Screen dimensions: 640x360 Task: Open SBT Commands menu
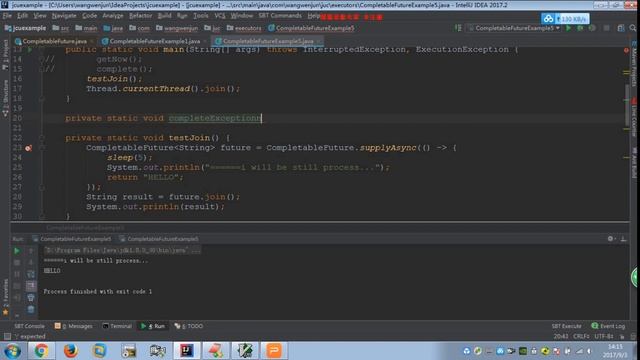point(280,16)
